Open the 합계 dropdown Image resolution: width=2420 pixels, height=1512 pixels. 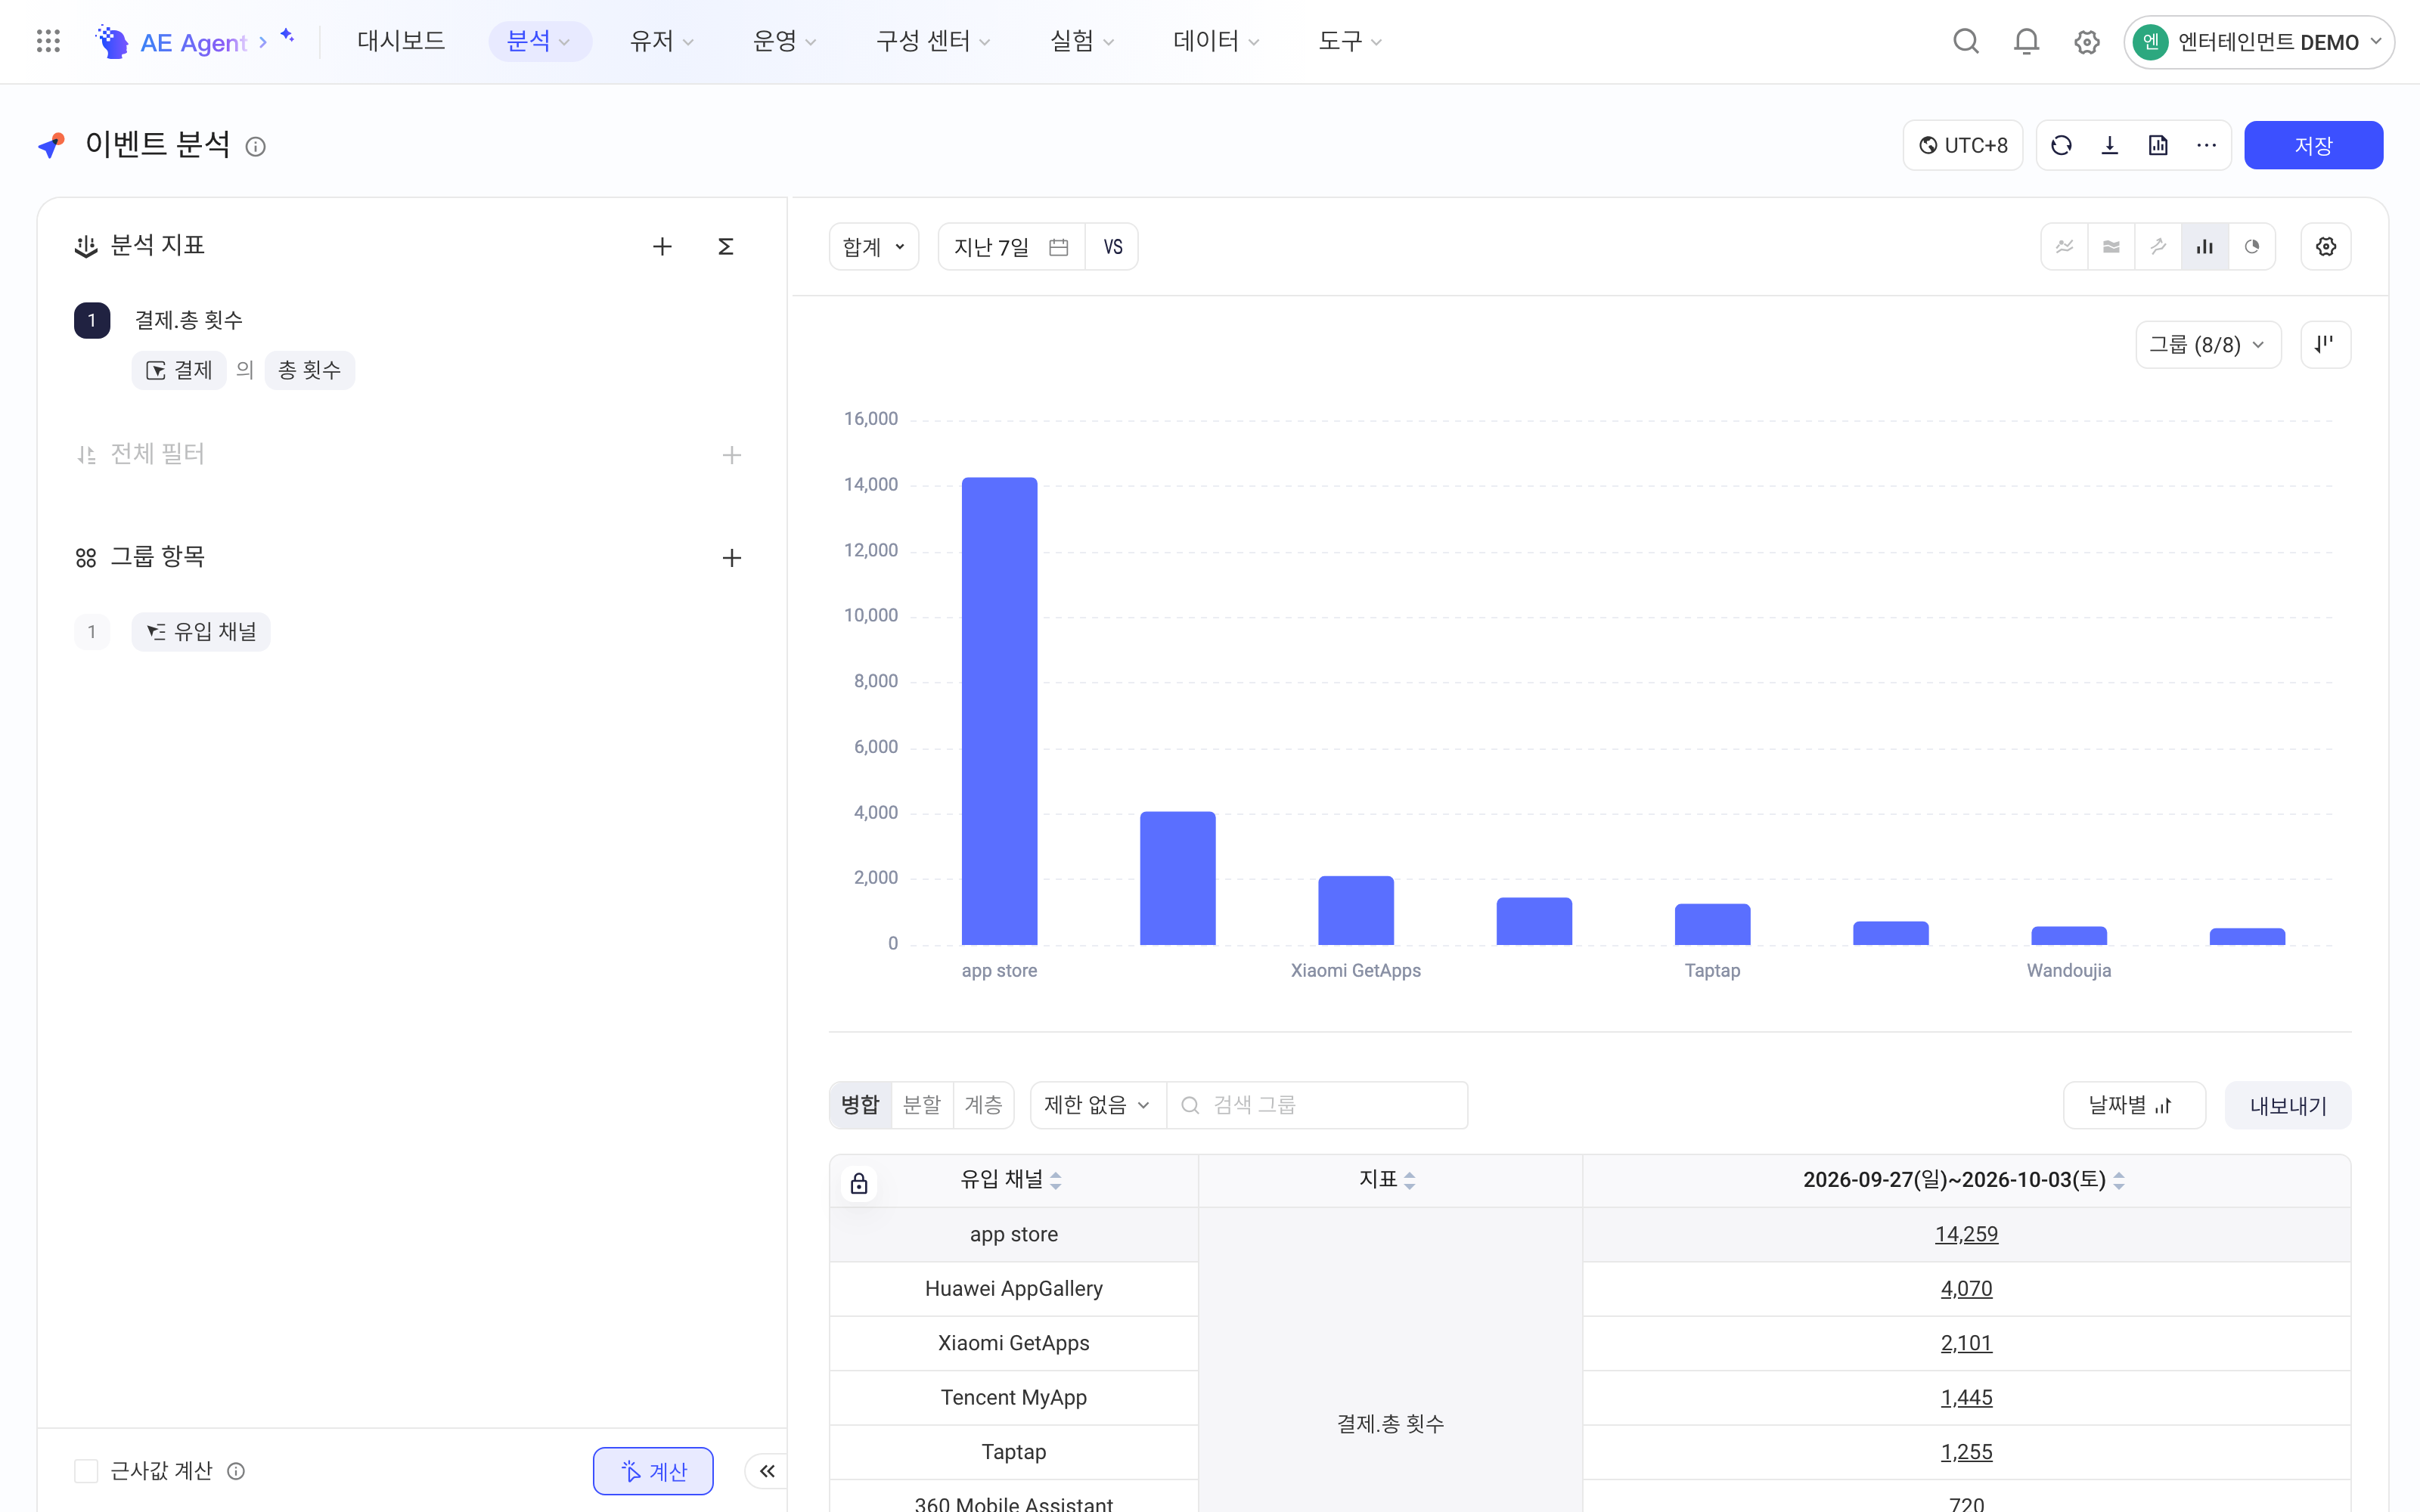tap(874, 247)
